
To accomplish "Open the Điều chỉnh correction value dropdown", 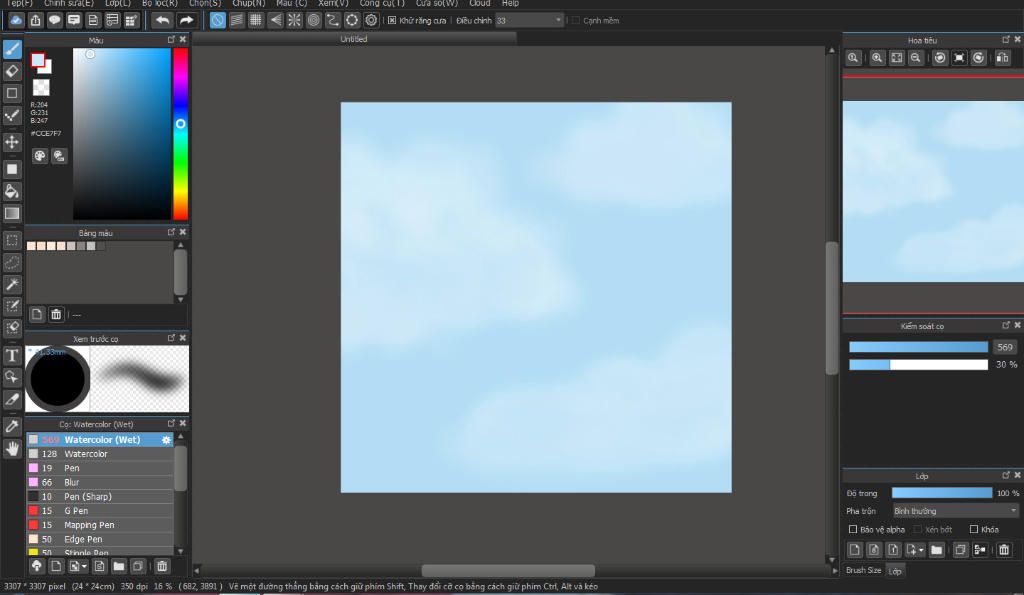I will [x=529, y=20].
